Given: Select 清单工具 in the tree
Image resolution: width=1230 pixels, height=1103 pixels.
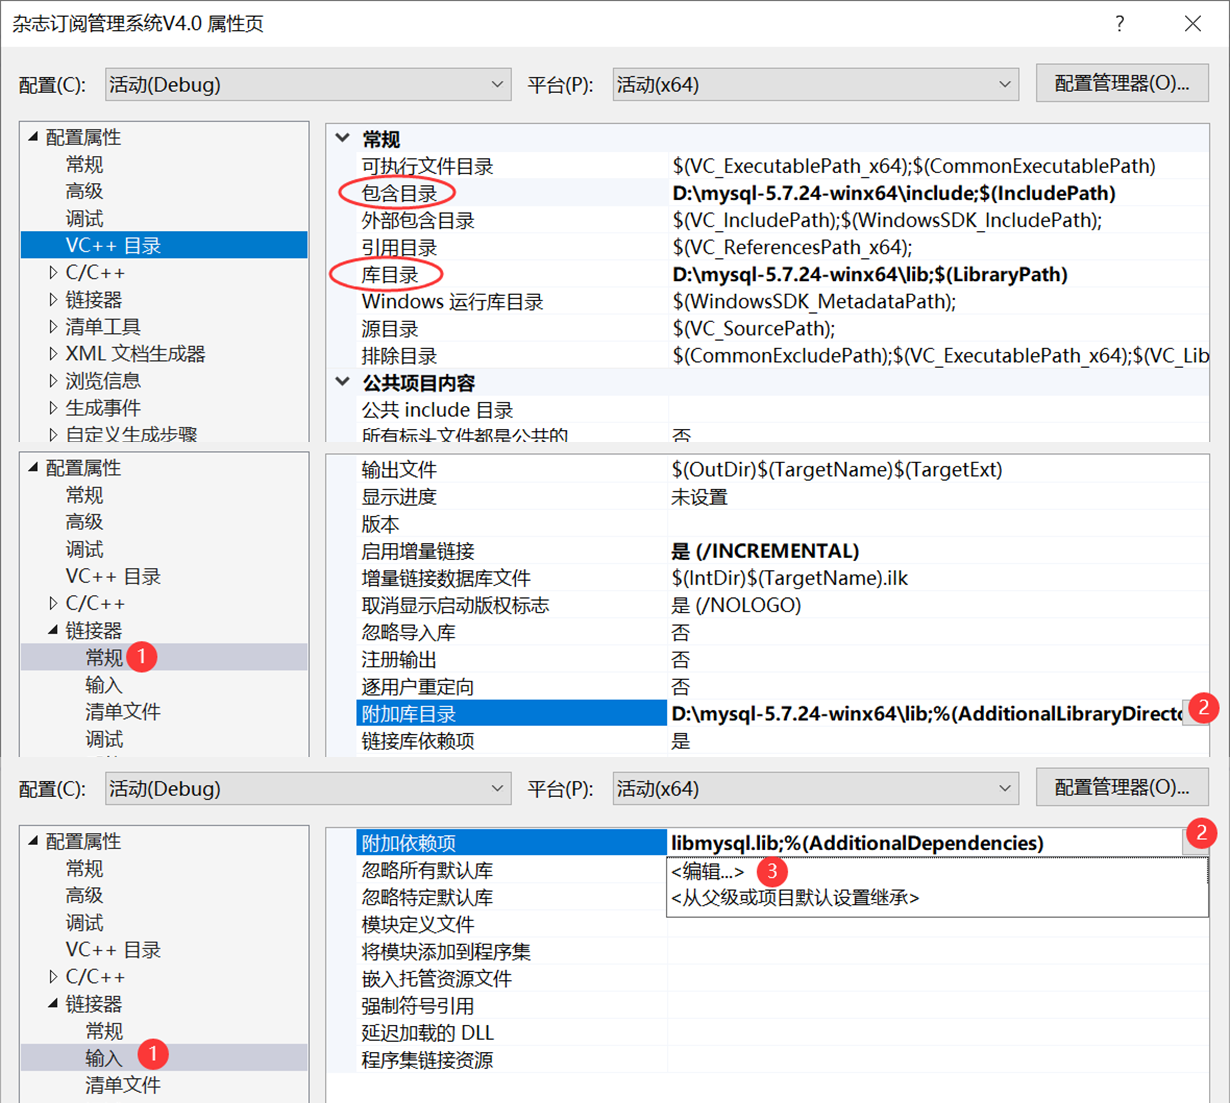Looking at the screenshot, I should [103, 326].
